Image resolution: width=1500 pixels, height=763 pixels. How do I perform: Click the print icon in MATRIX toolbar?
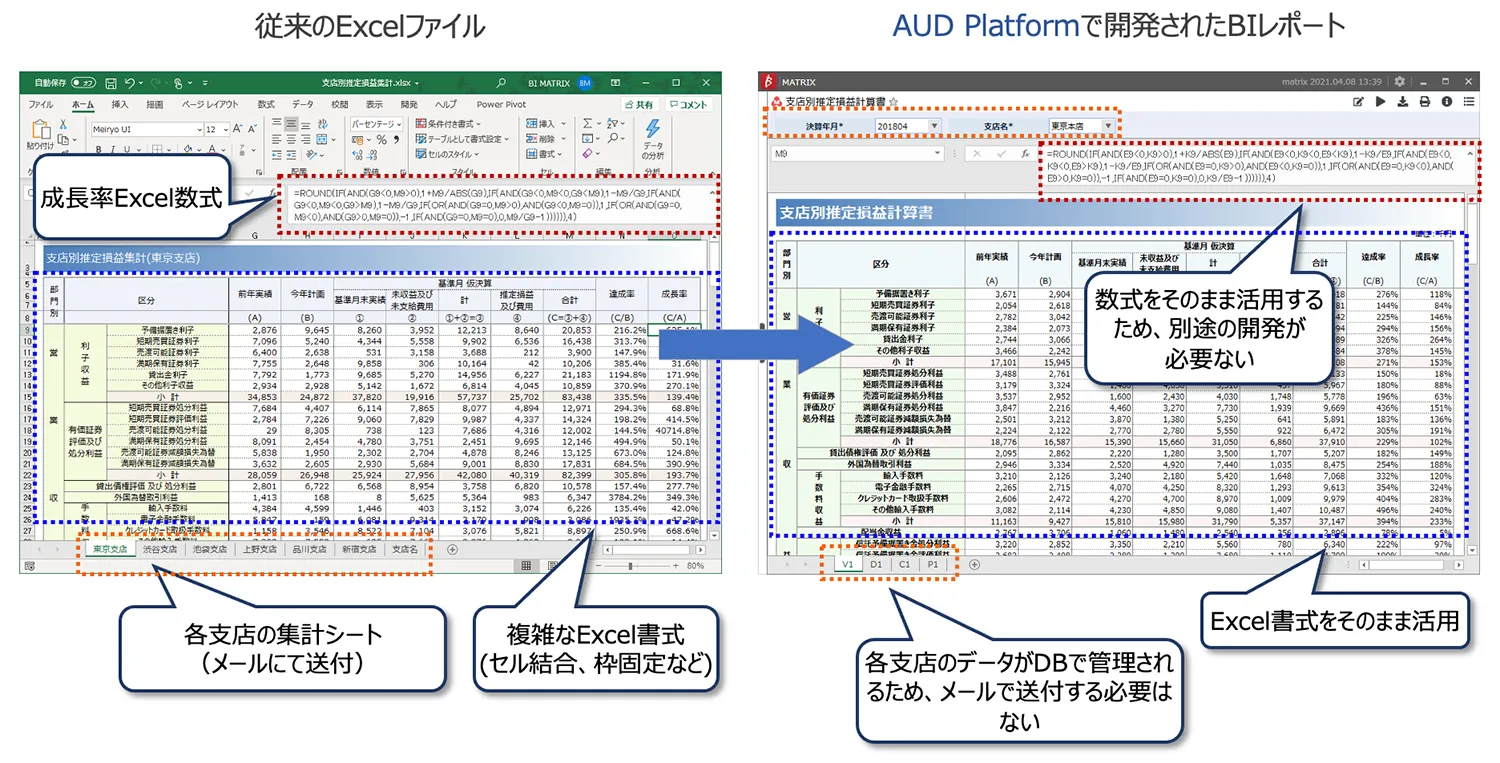click(x=1425, y=101)
